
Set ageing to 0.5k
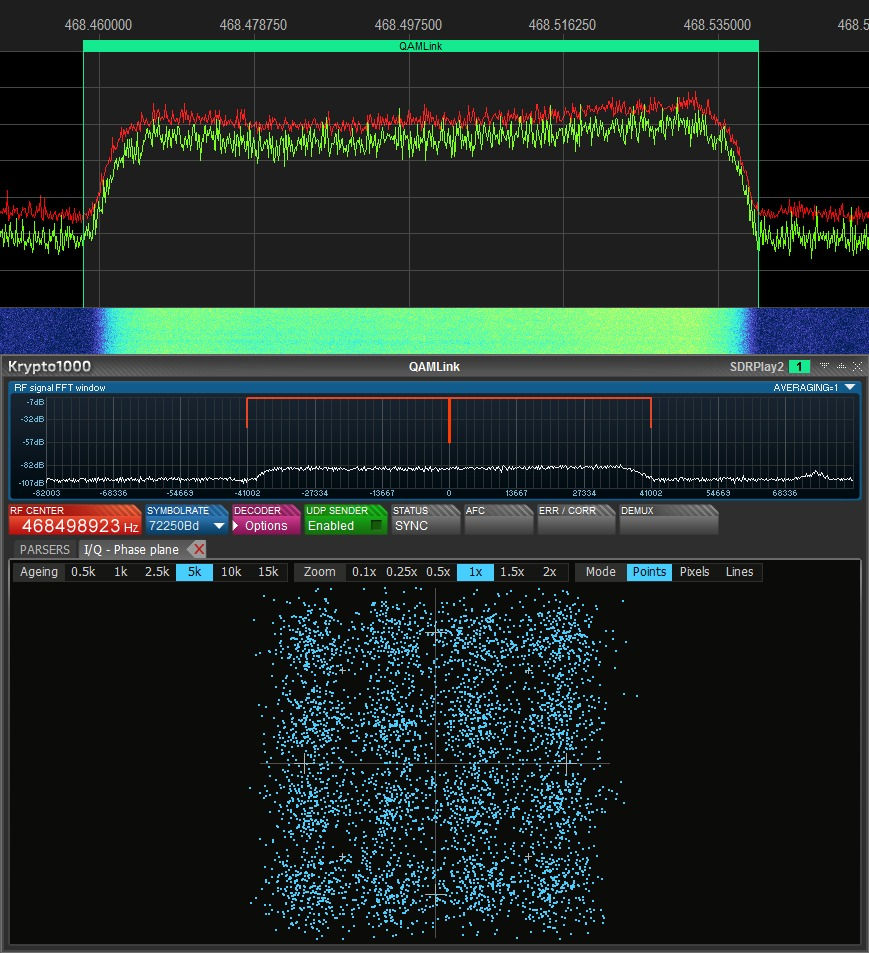coord(83,572)
